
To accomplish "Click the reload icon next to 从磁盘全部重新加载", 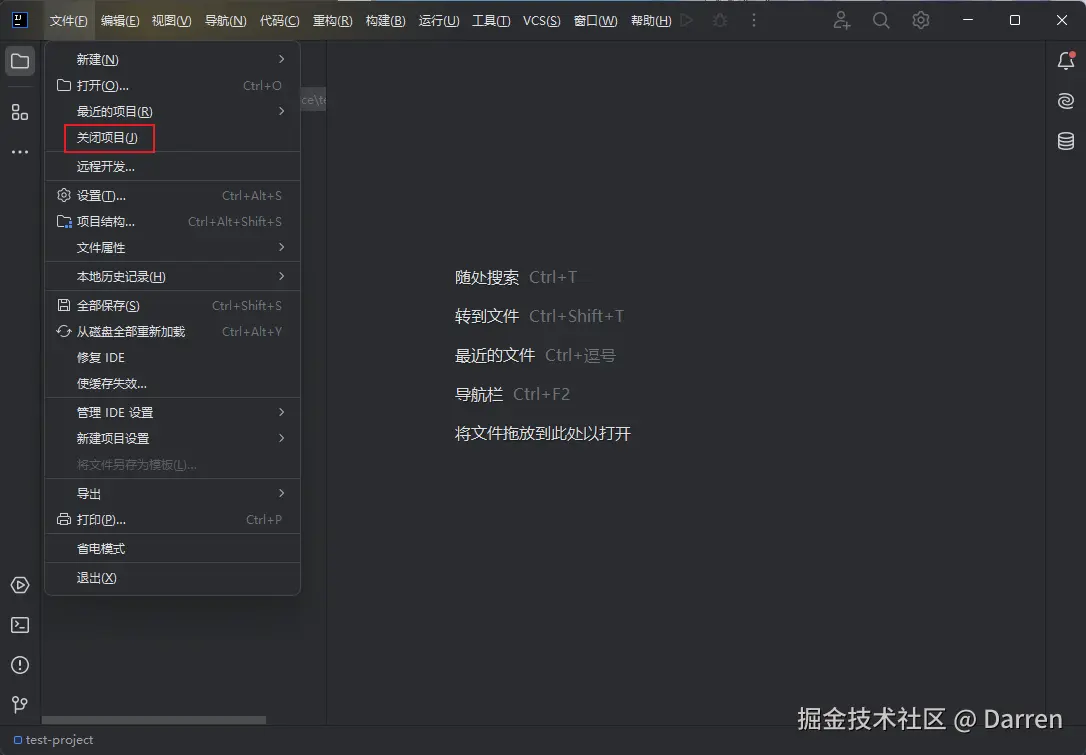I will point(64,331).
